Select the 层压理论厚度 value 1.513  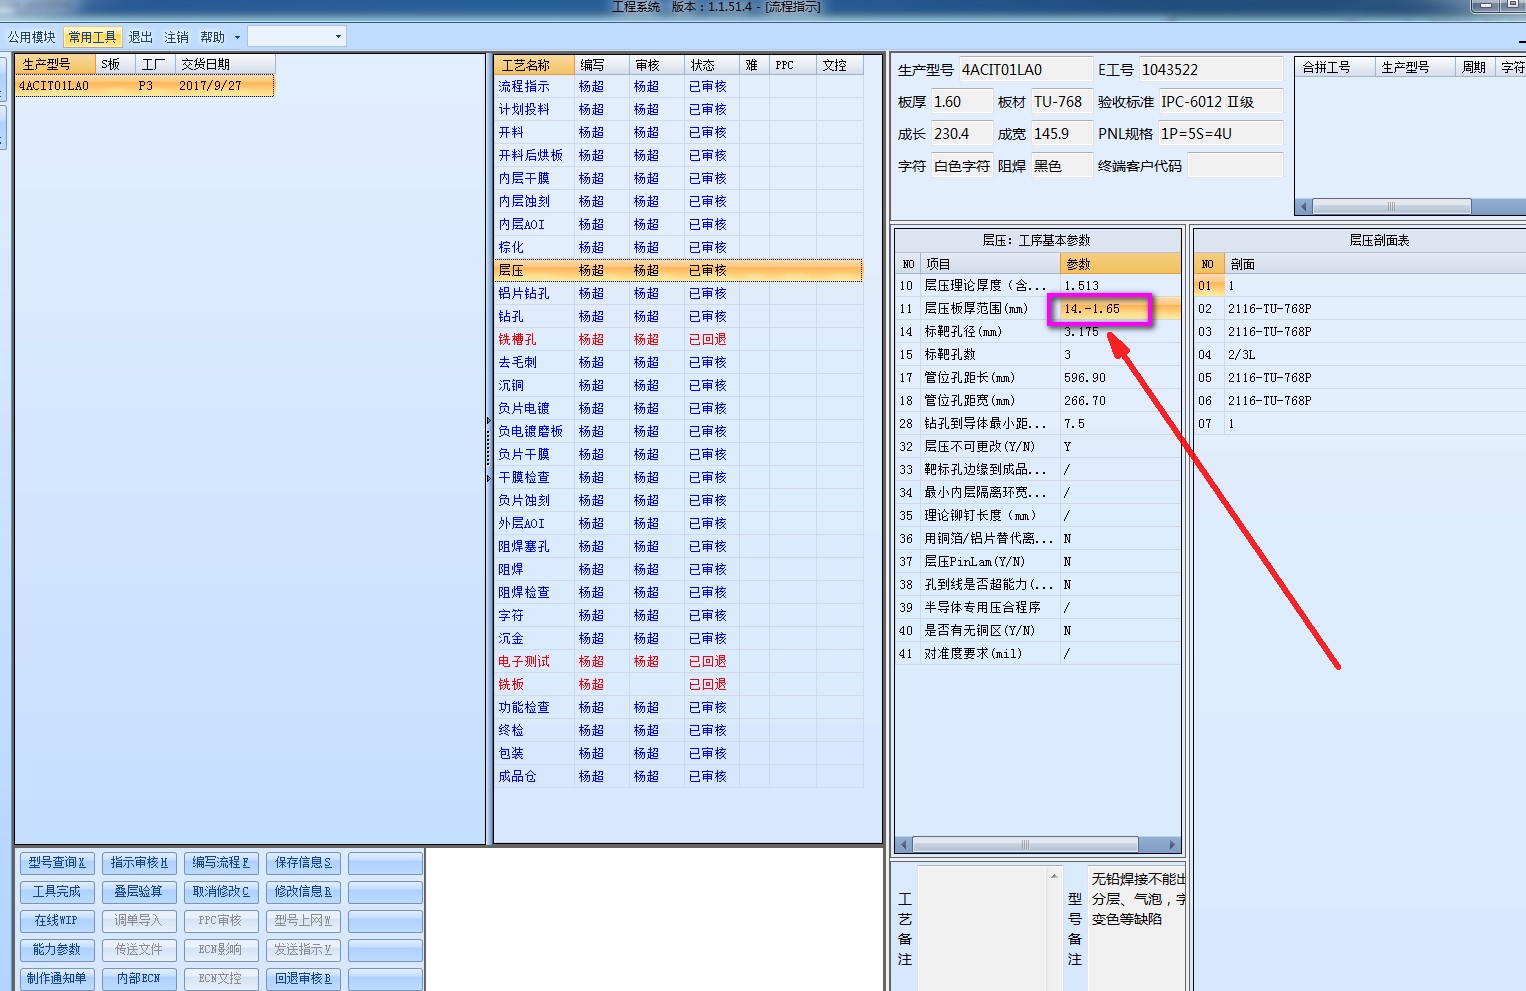(1120, 286)
